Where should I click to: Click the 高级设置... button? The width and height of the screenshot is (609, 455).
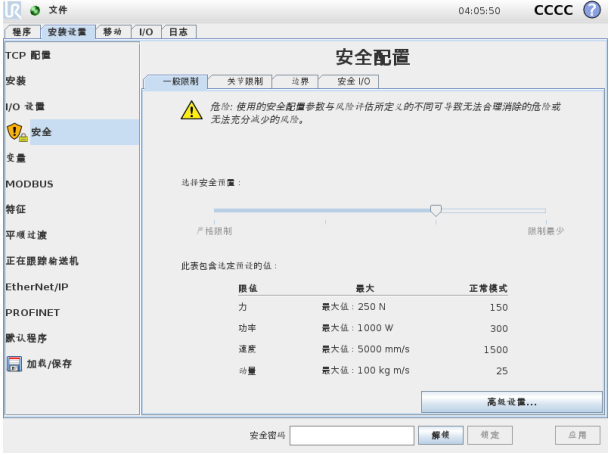point(511,402)
